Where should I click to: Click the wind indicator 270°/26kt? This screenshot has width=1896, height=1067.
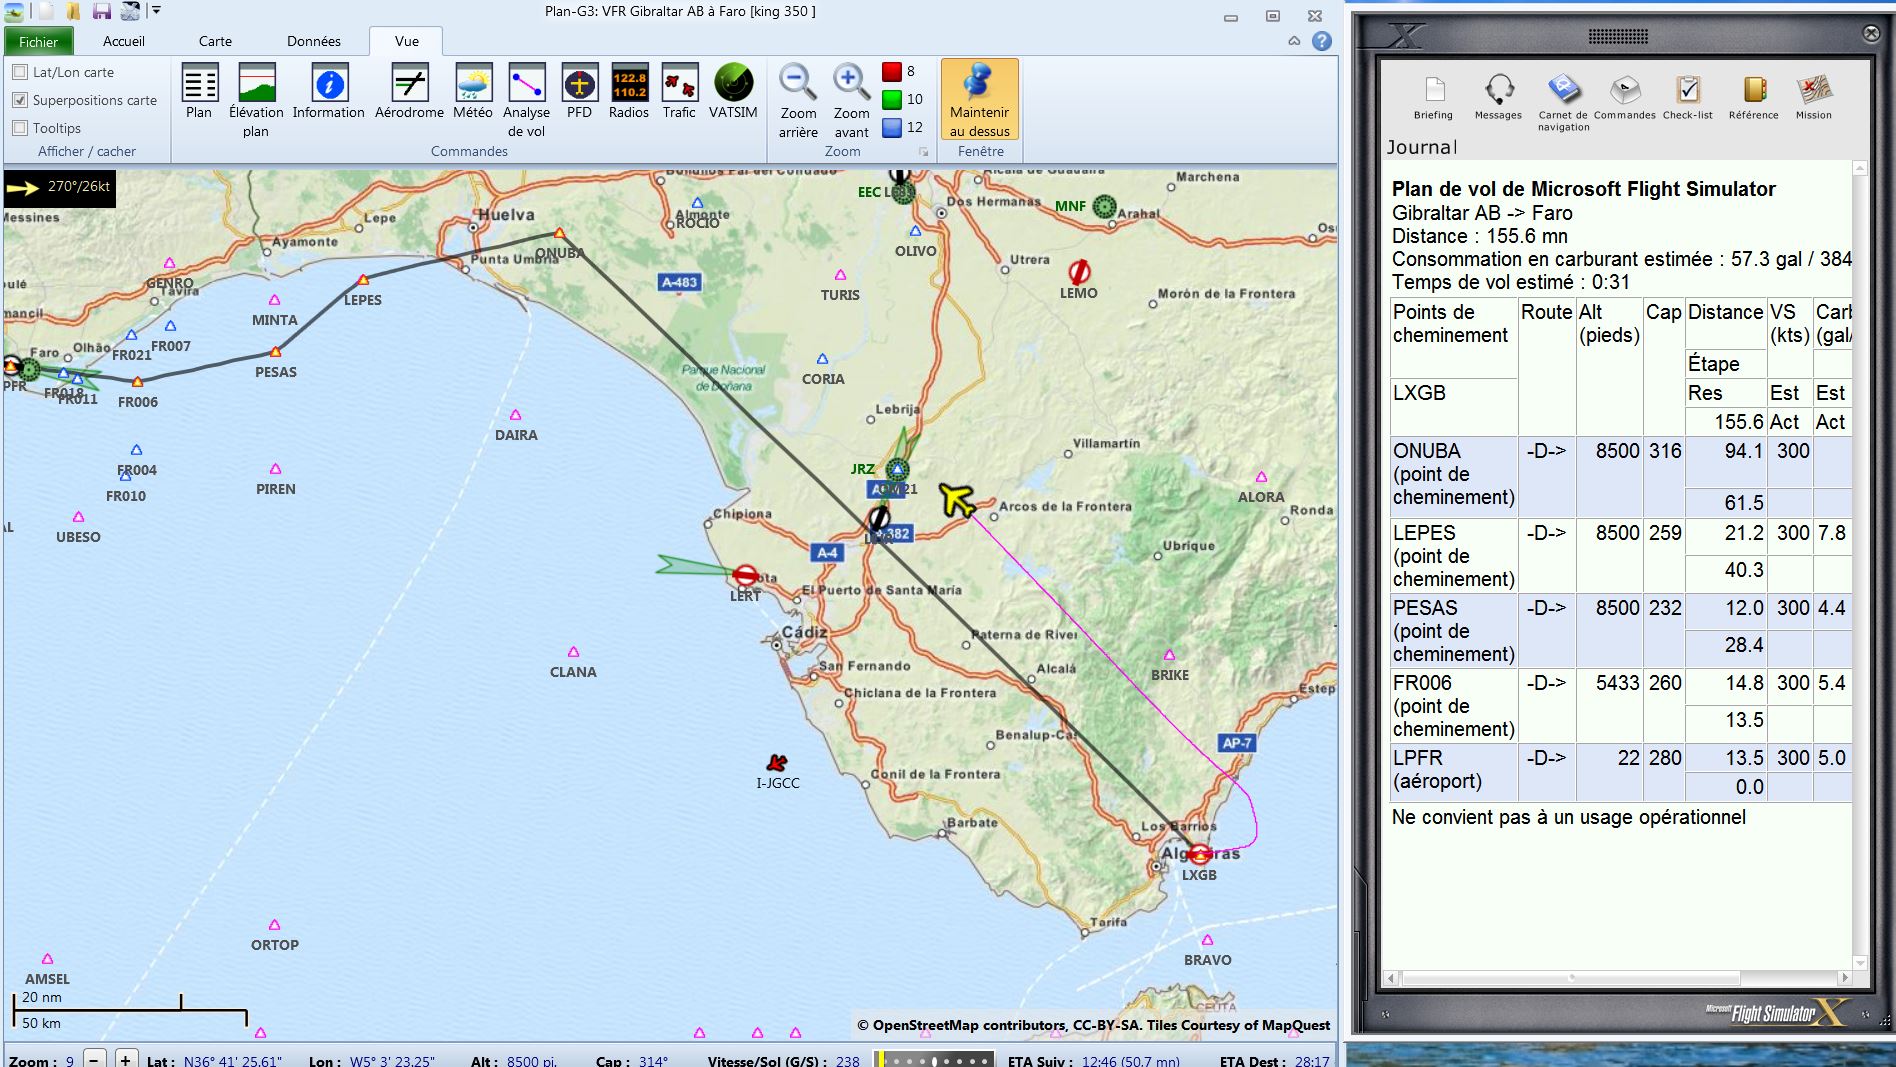(60, 187)
